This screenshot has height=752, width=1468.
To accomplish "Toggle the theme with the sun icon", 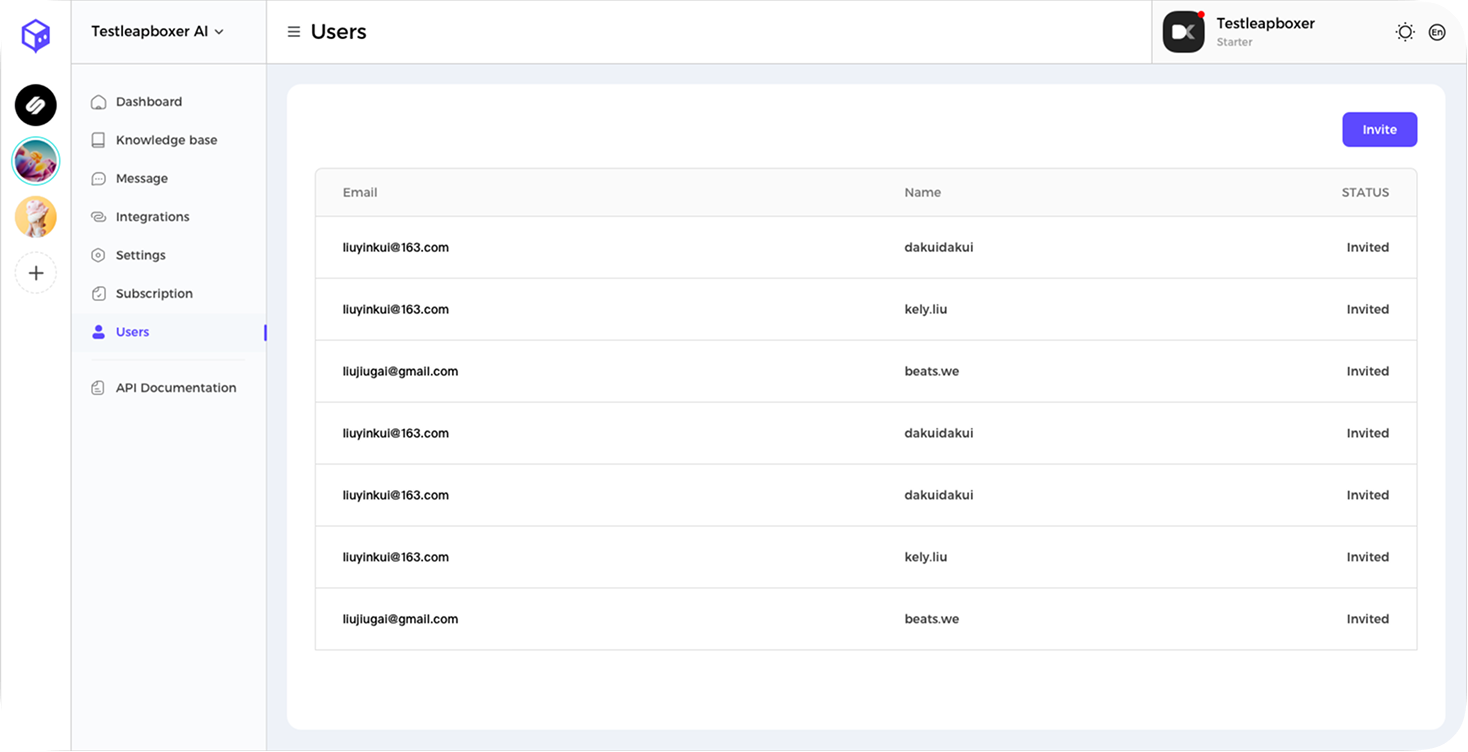I will point(1404,31).
